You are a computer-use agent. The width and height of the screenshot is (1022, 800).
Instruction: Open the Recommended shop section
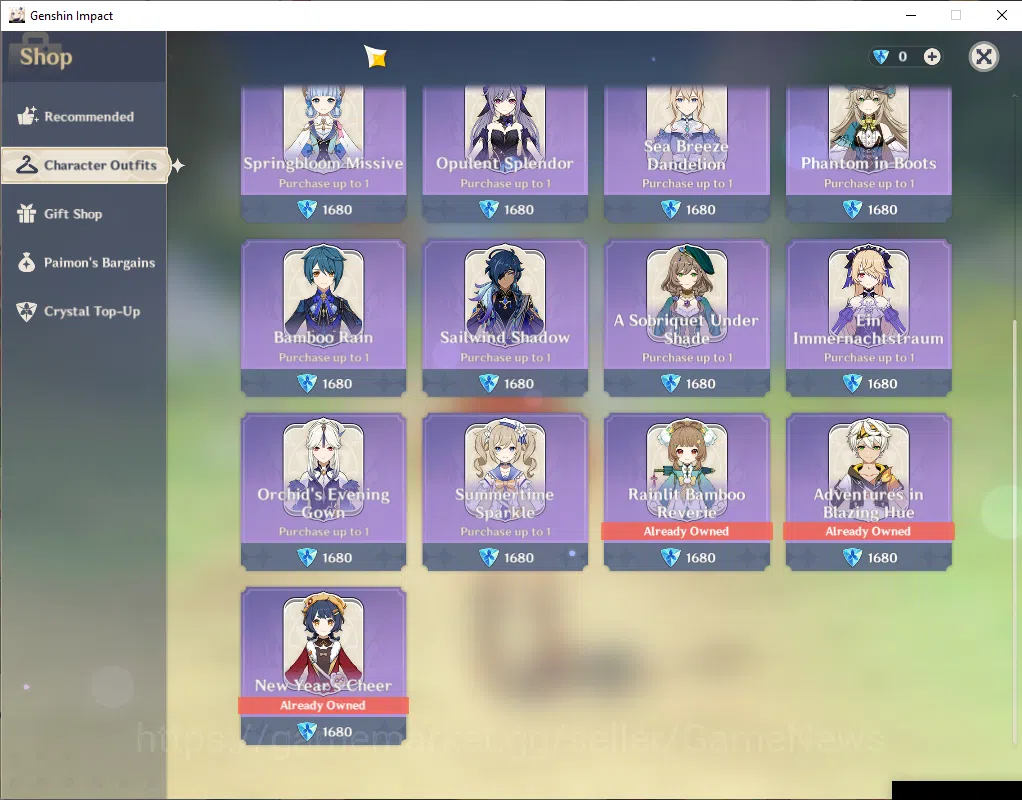(x=83, y=117)
